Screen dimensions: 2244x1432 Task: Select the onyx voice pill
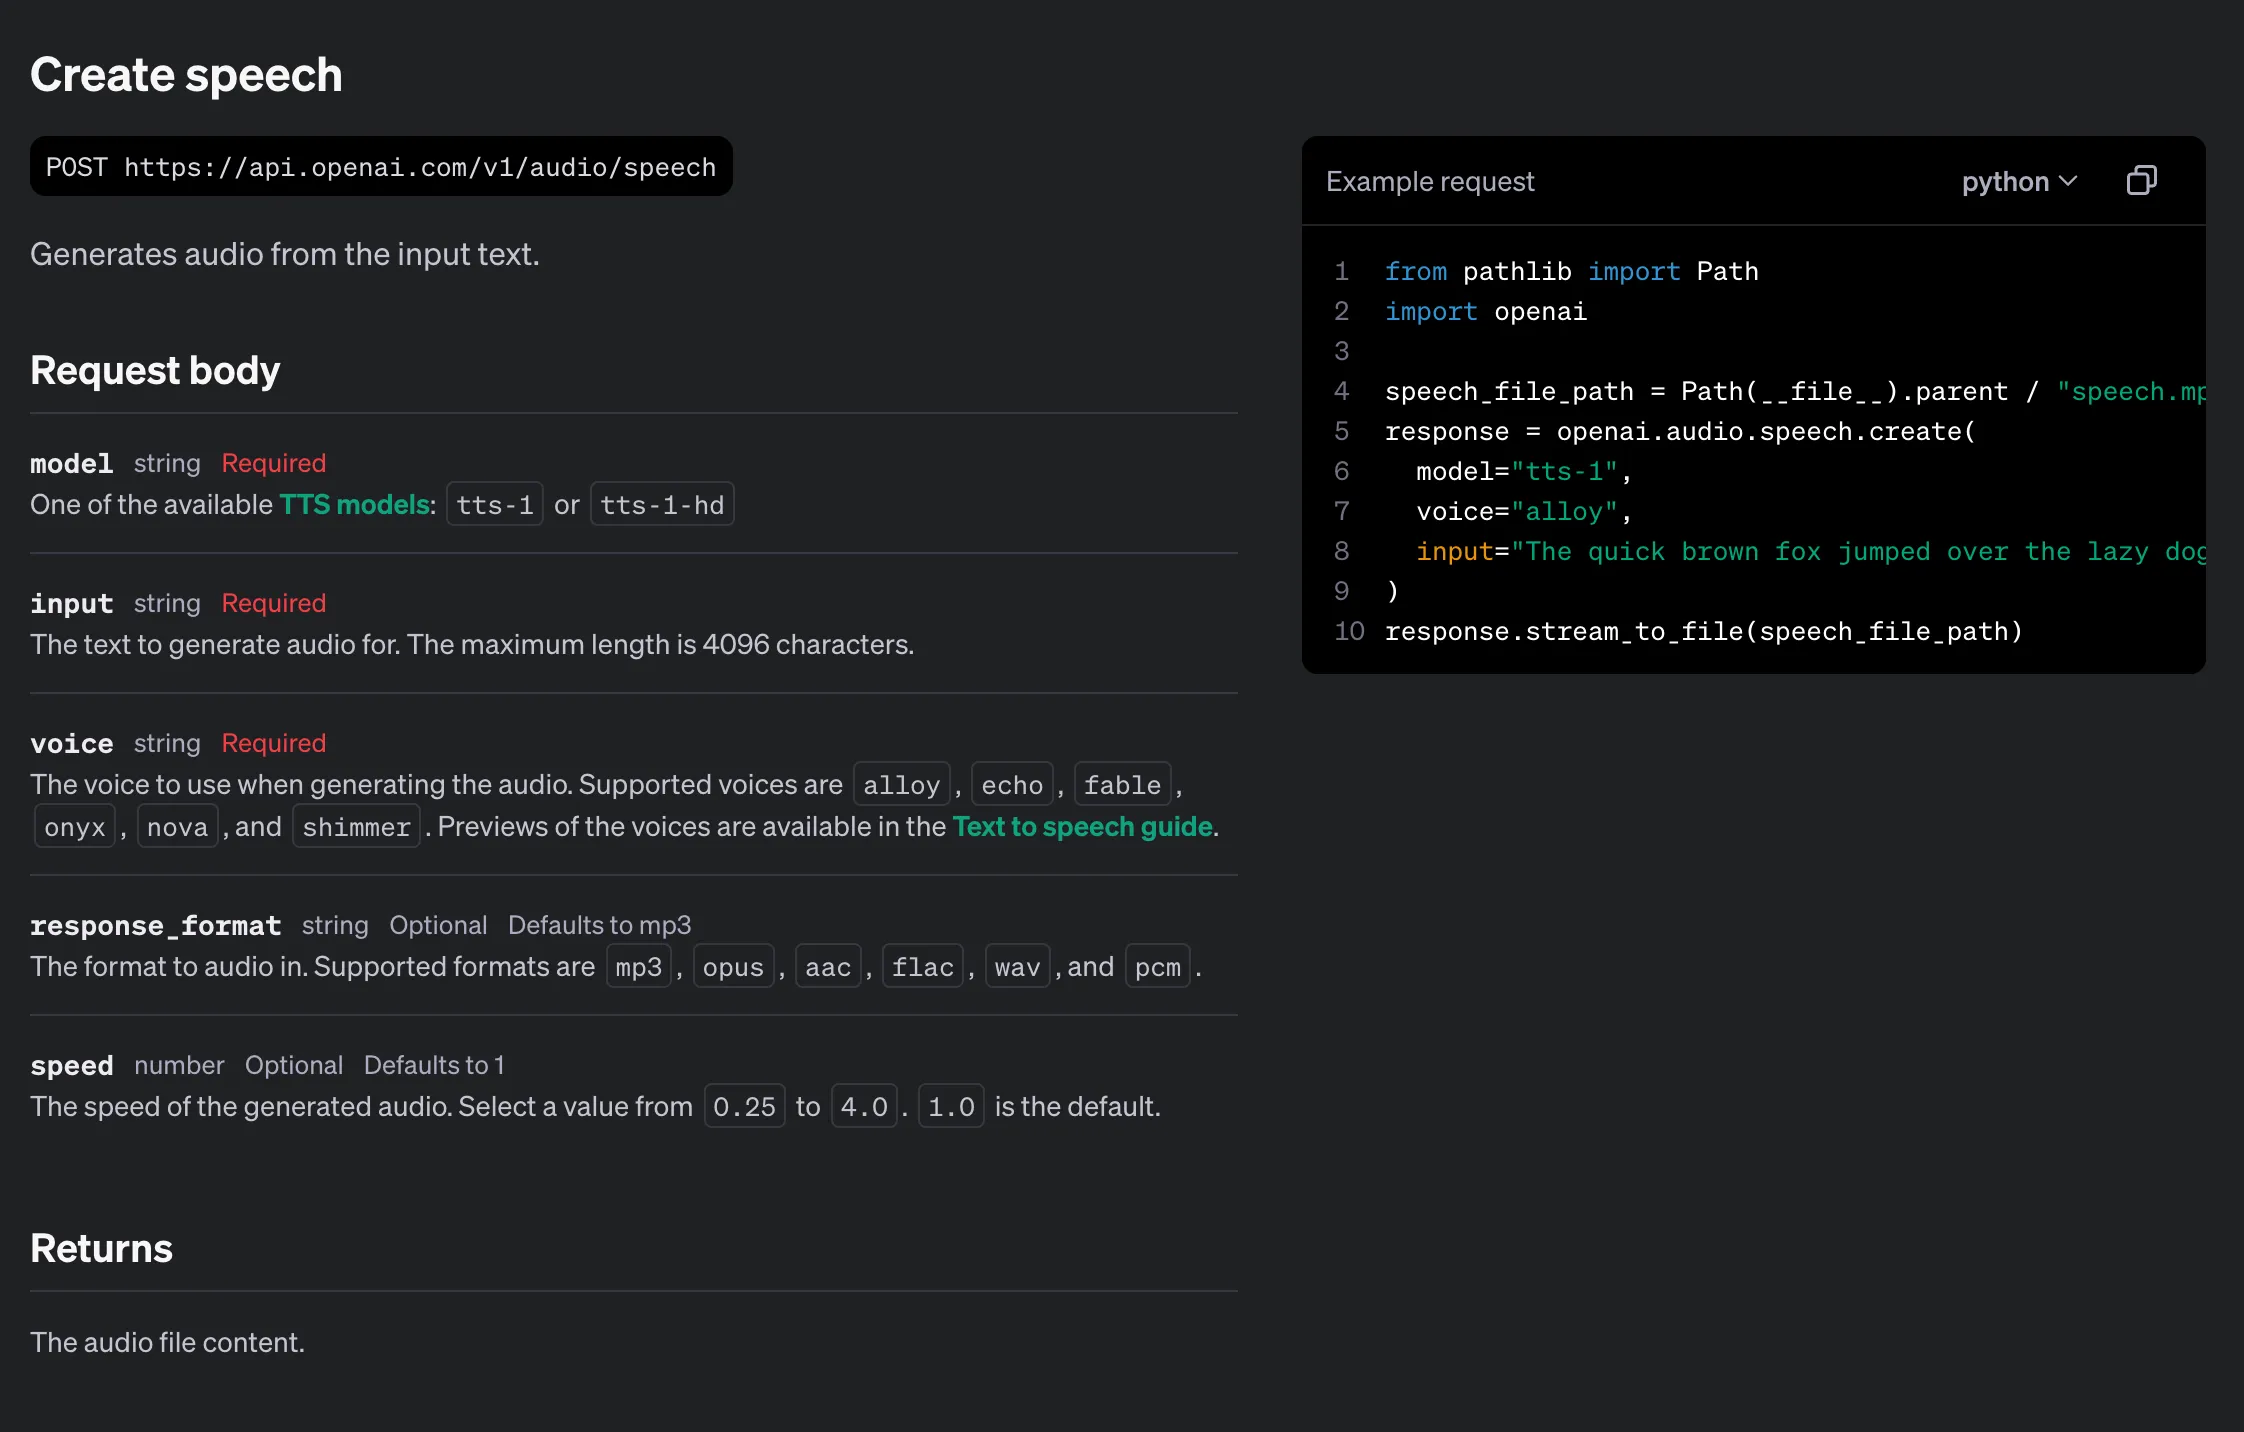point(74,826)
